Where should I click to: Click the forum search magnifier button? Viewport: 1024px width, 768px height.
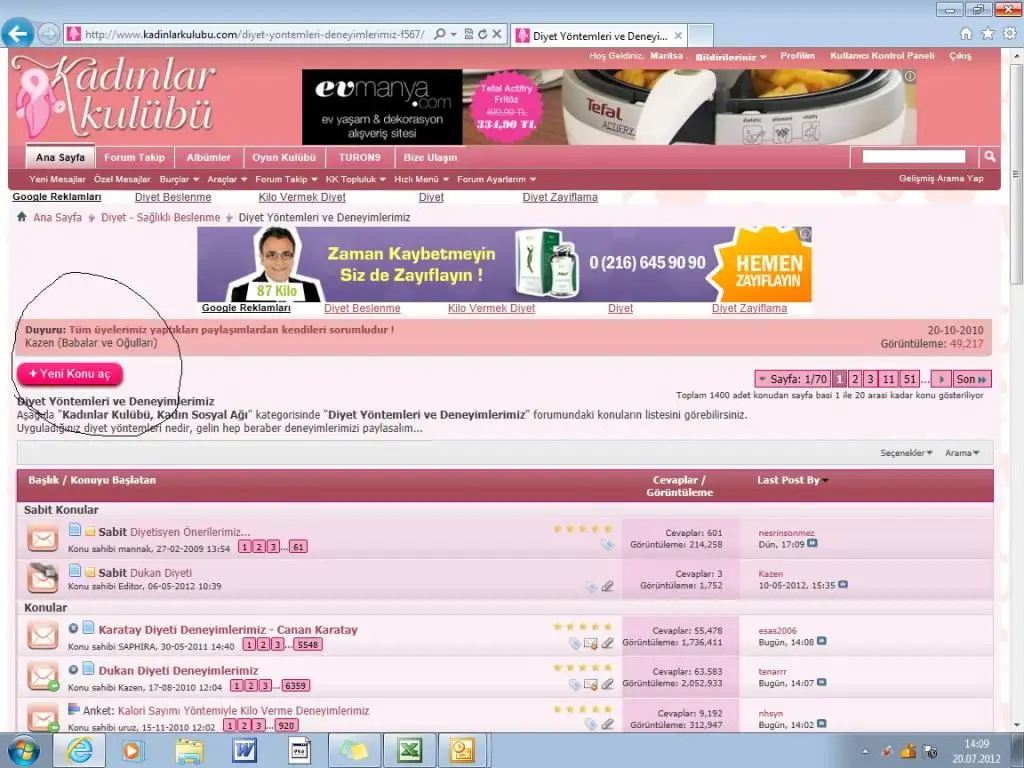point(989,157)
